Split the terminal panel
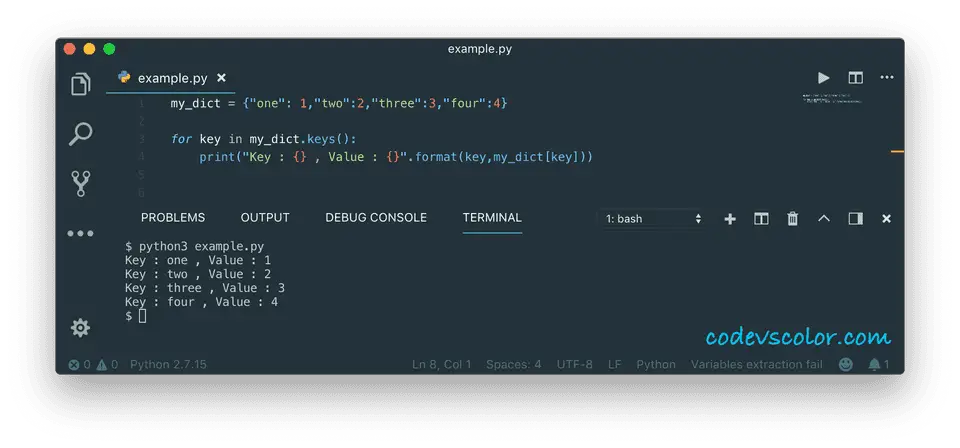Image resolution: width=960 pixels, height=448 pixels. coord(761,219)
